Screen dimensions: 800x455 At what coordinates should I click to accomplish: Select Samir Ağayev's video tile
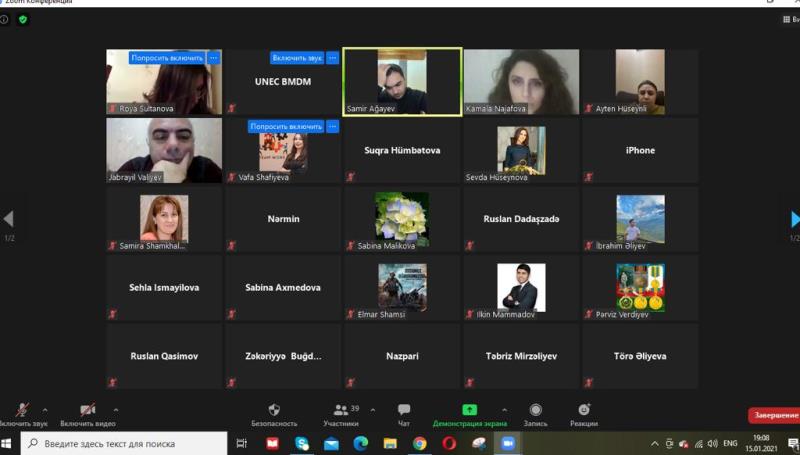402,82
